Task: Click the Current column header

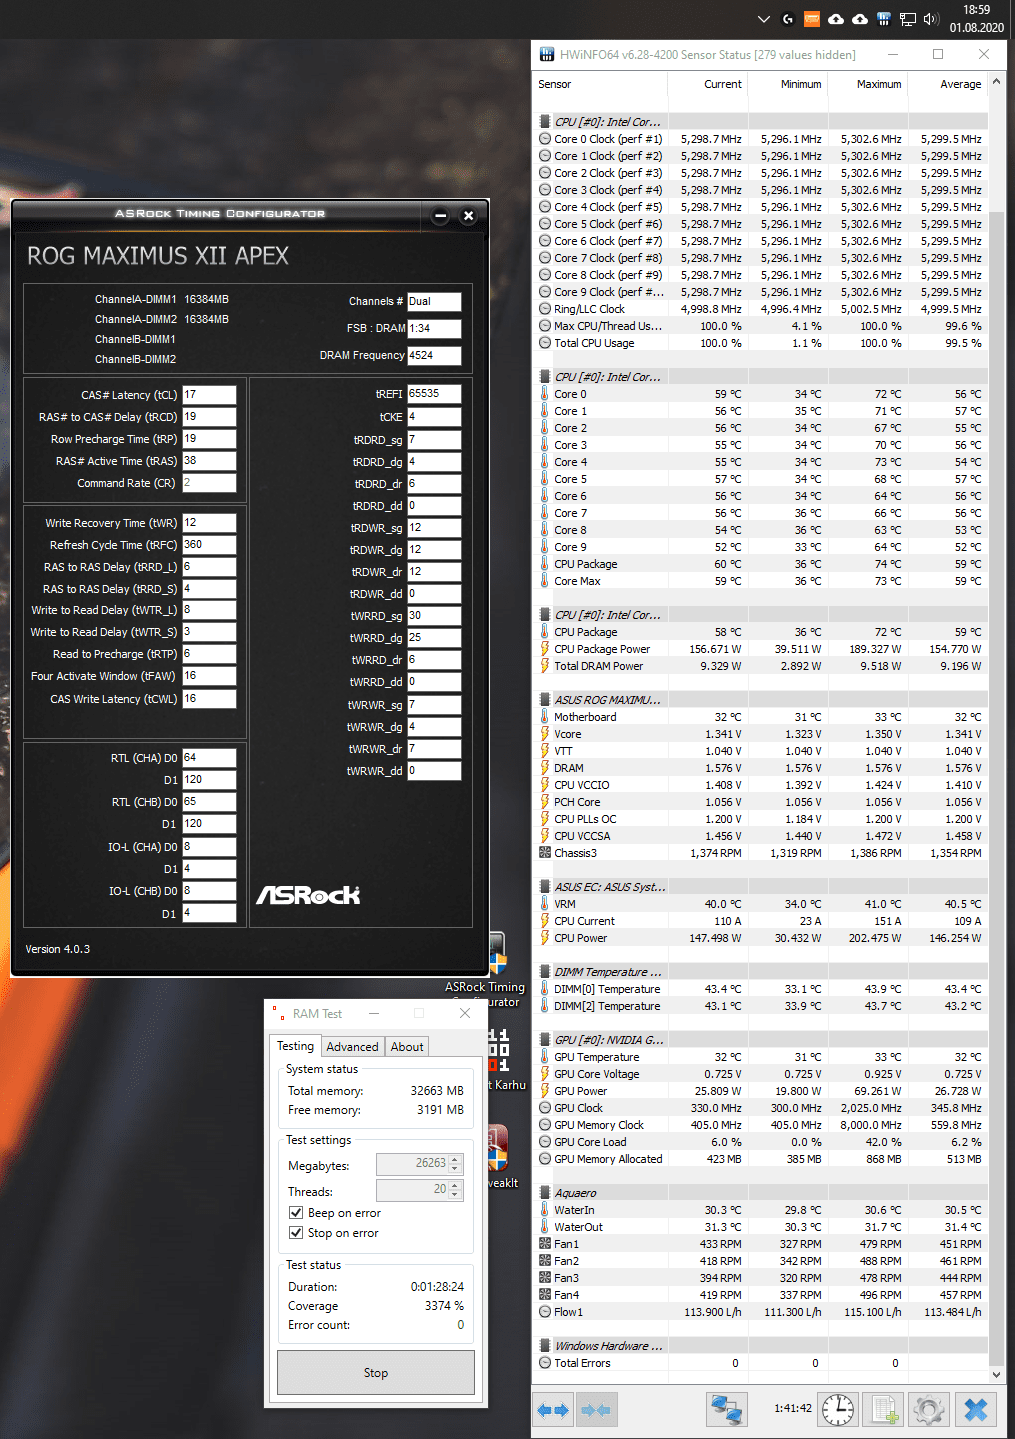Action: (x=708, y=84)
